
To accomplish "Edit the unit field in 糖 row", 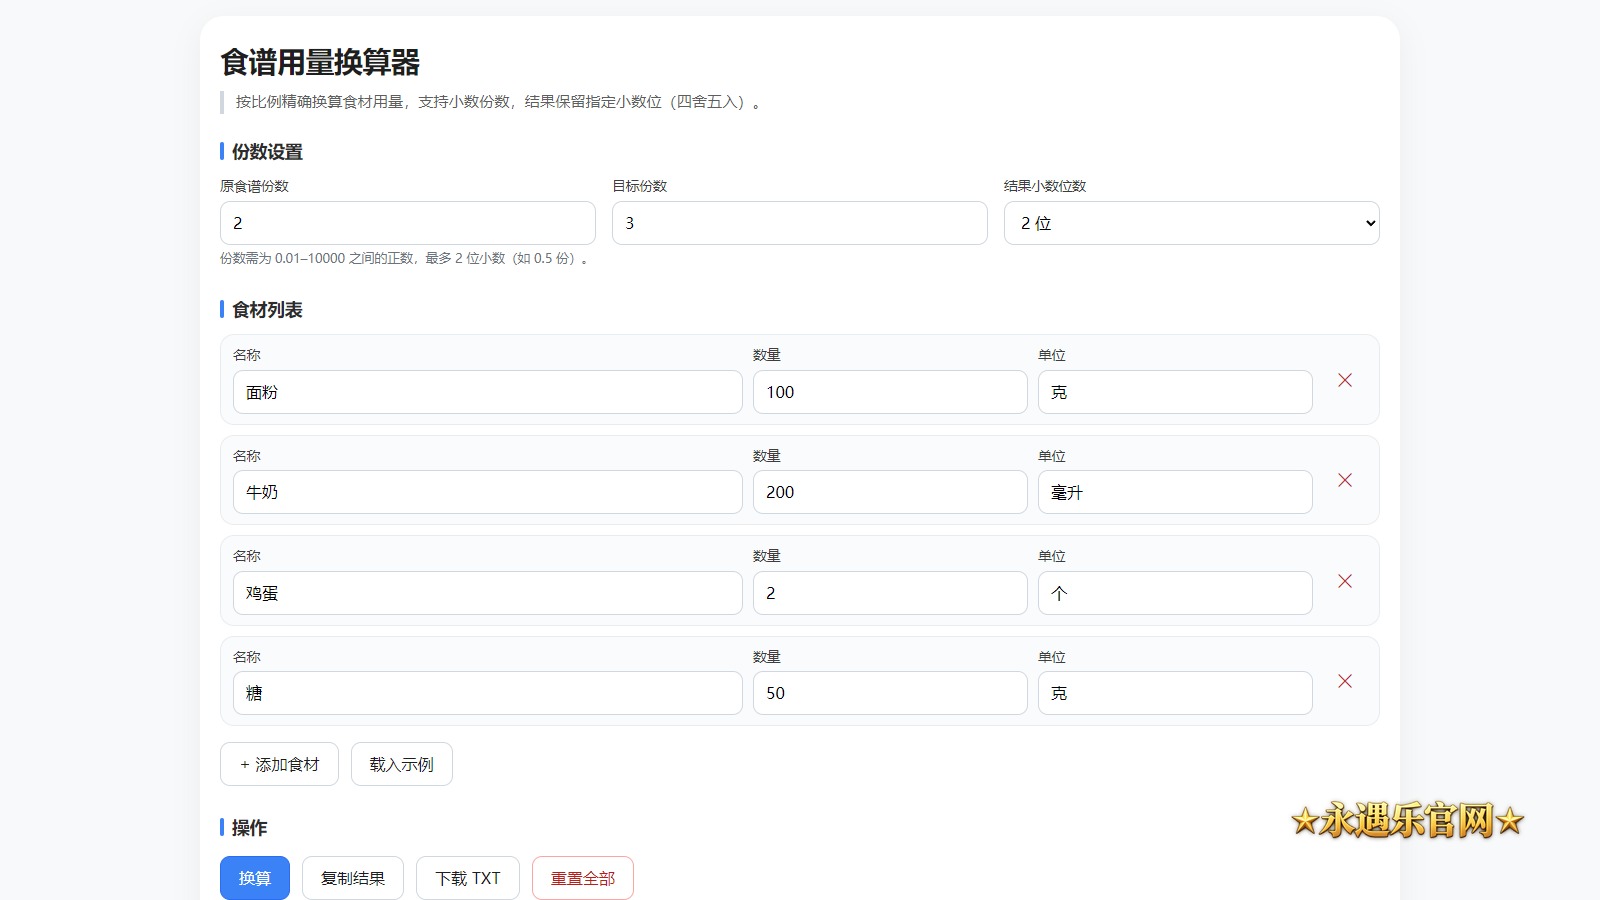I will pos(1175,693).
